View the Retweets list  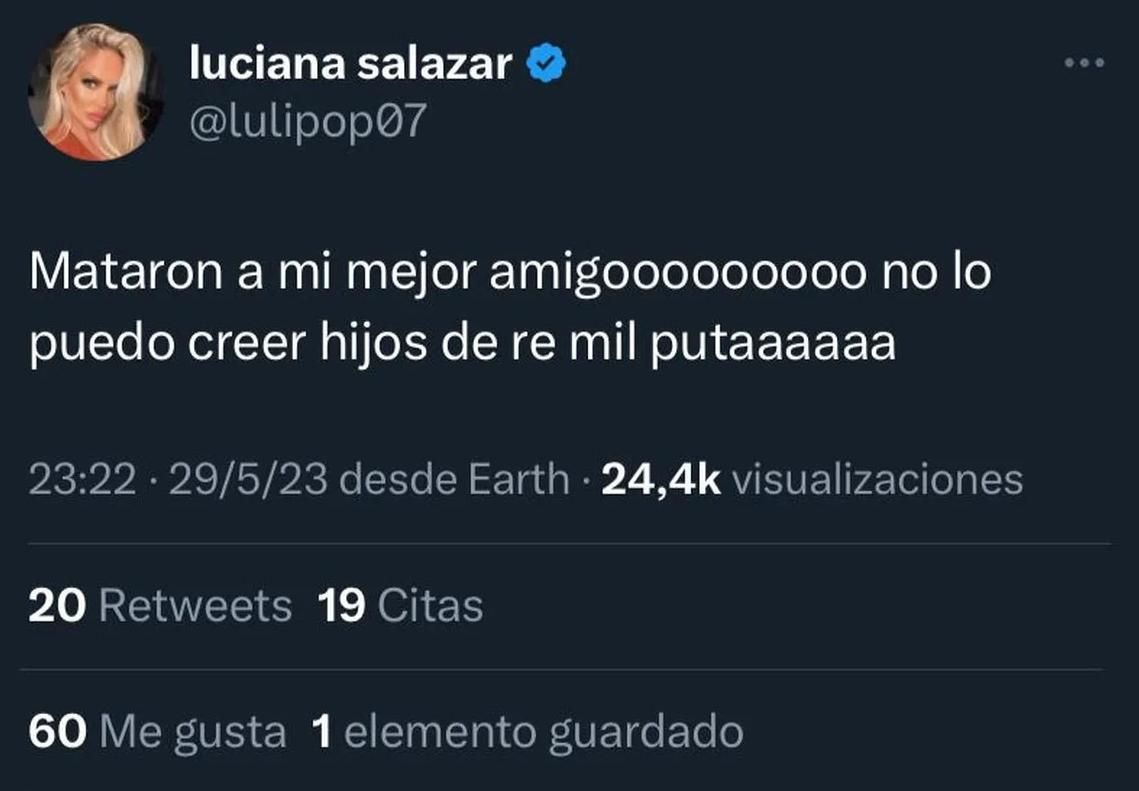click(196, 606)
